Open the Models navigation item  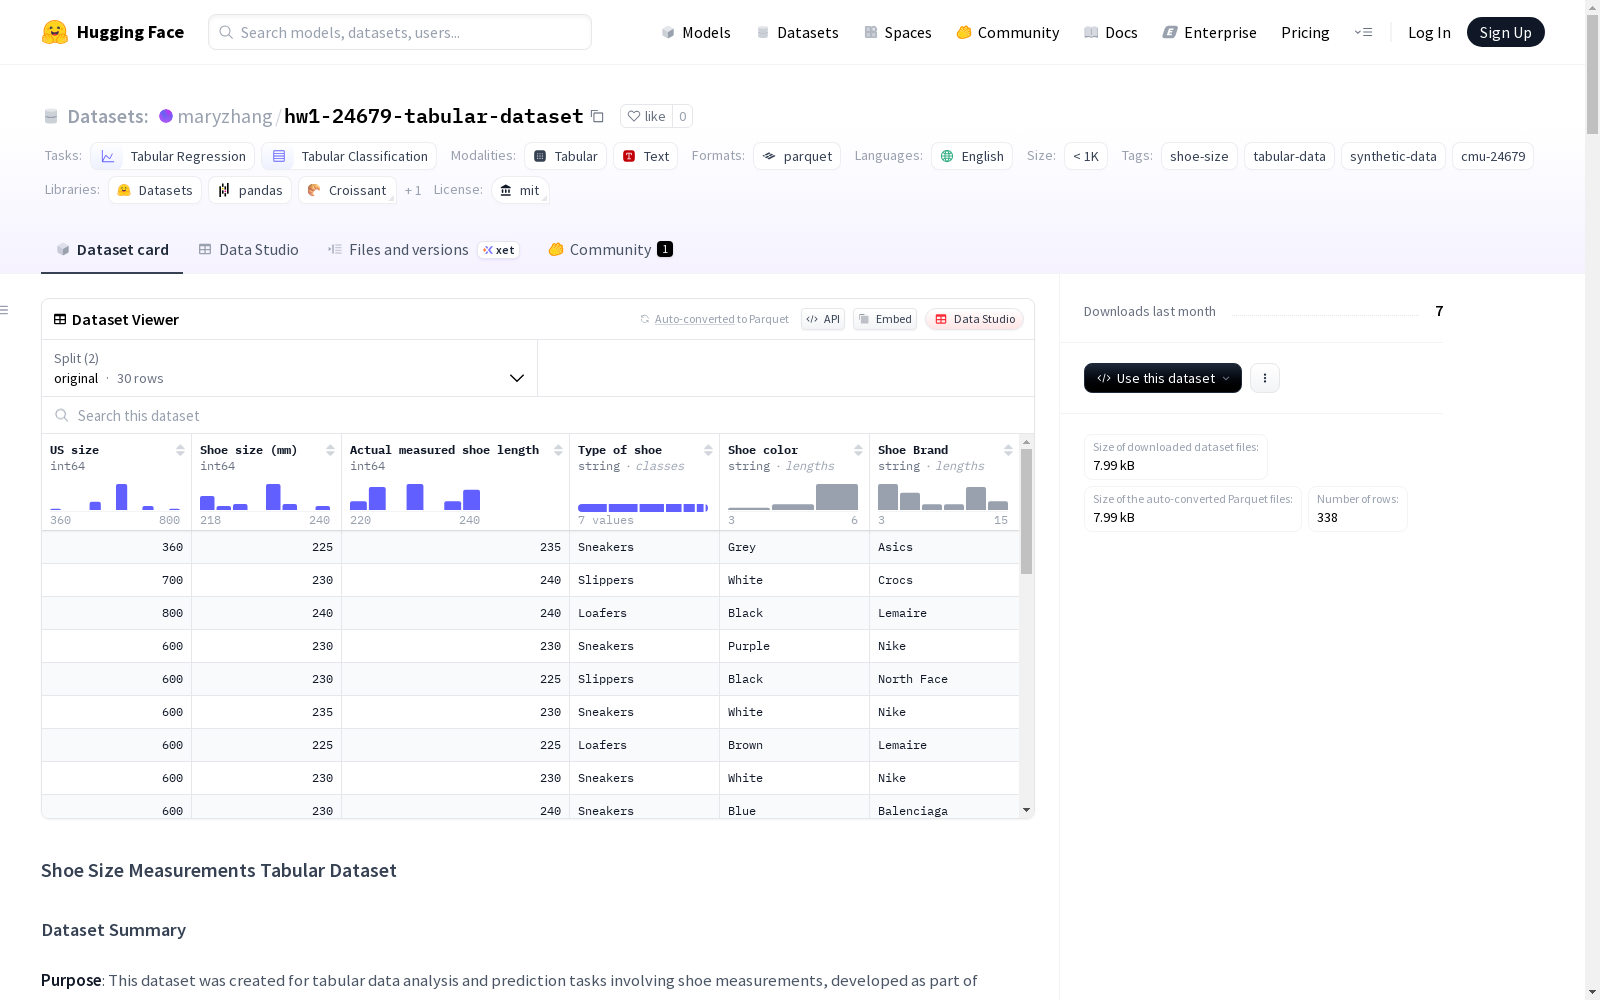696,32
